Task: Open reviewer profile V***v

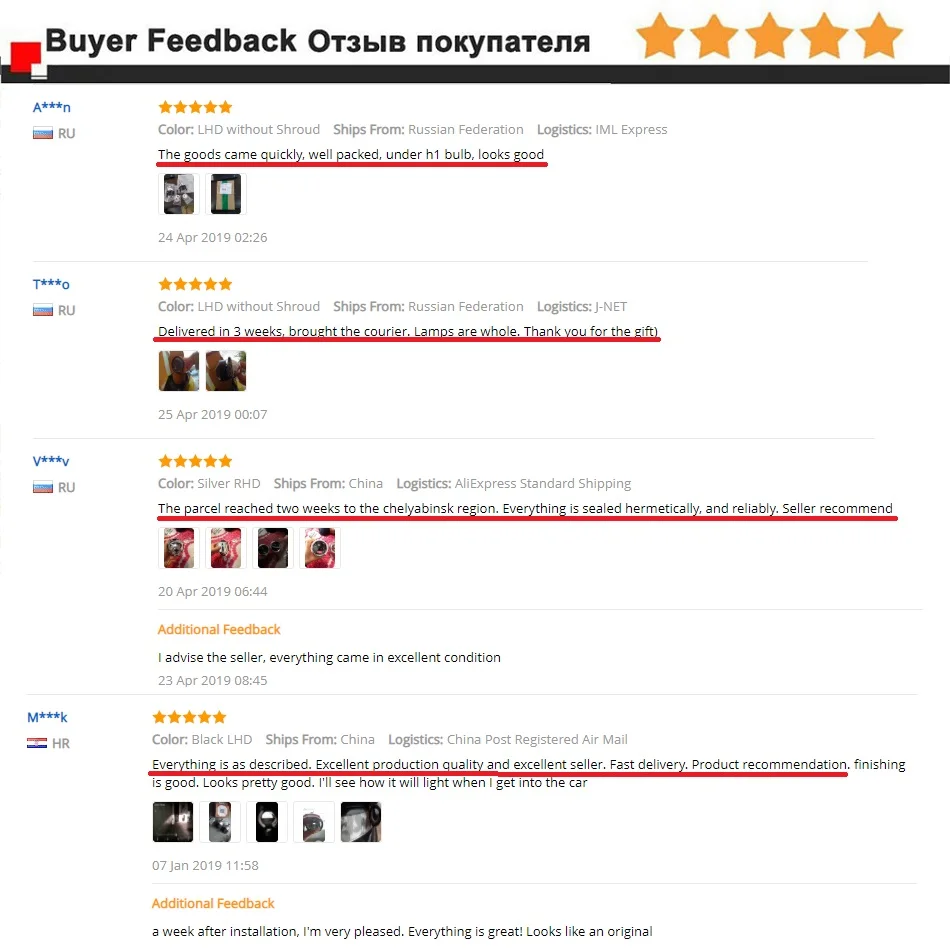Action: click(51, 461)
